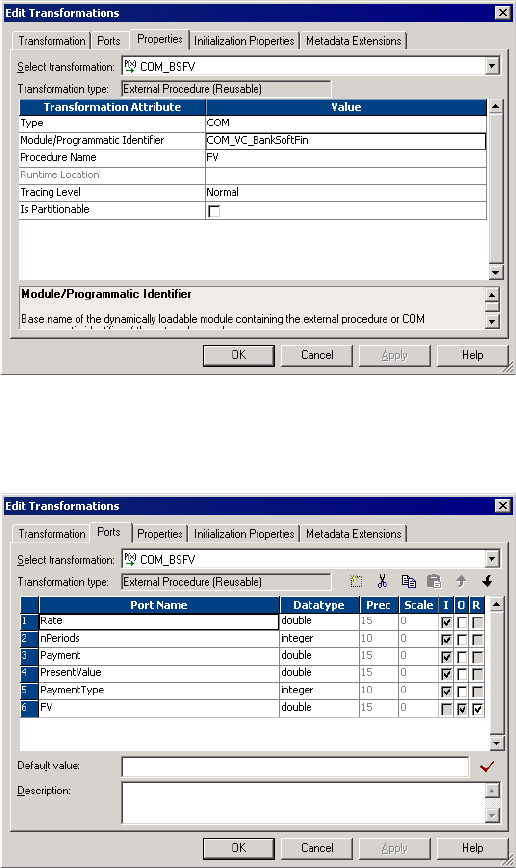Image resolution: width=516 pixels, height=868 pixels.
Task: Select the Type value COM
Action: 345,123
